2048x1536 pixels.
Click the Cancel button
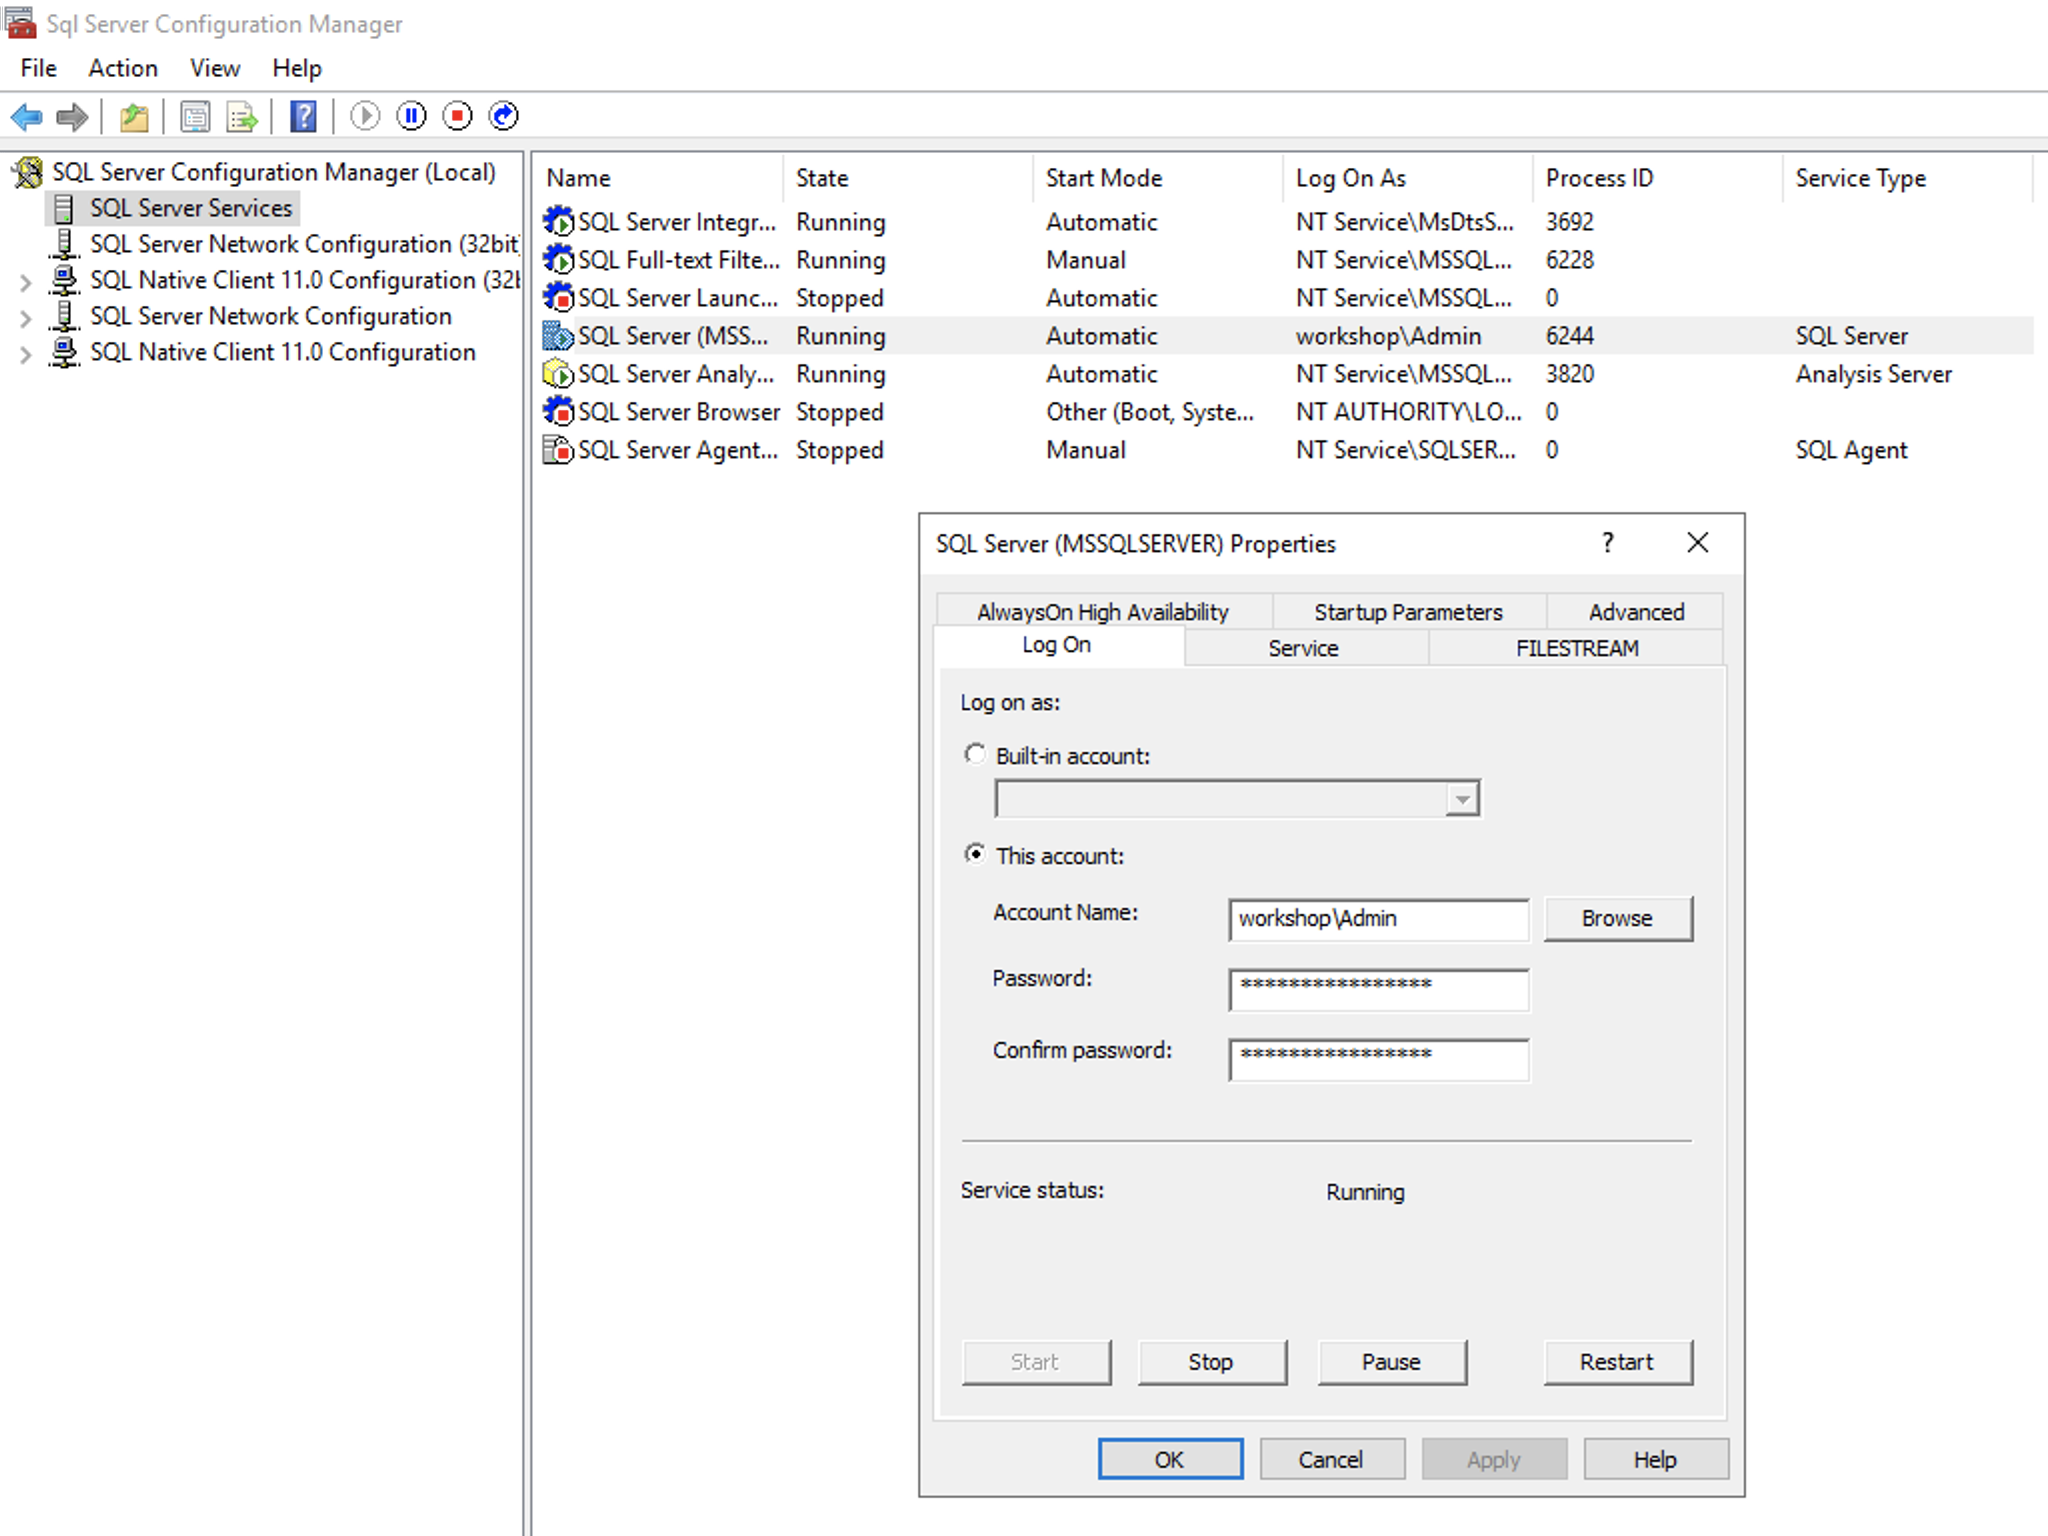pyautogui.click(x=1332, y=1459)
